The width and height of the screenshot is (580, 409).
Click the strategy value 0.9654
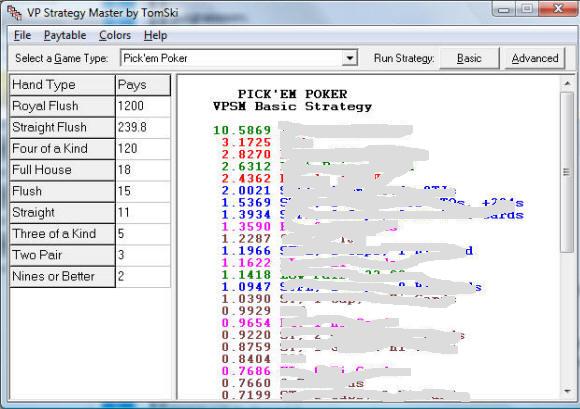pos(246,323)
